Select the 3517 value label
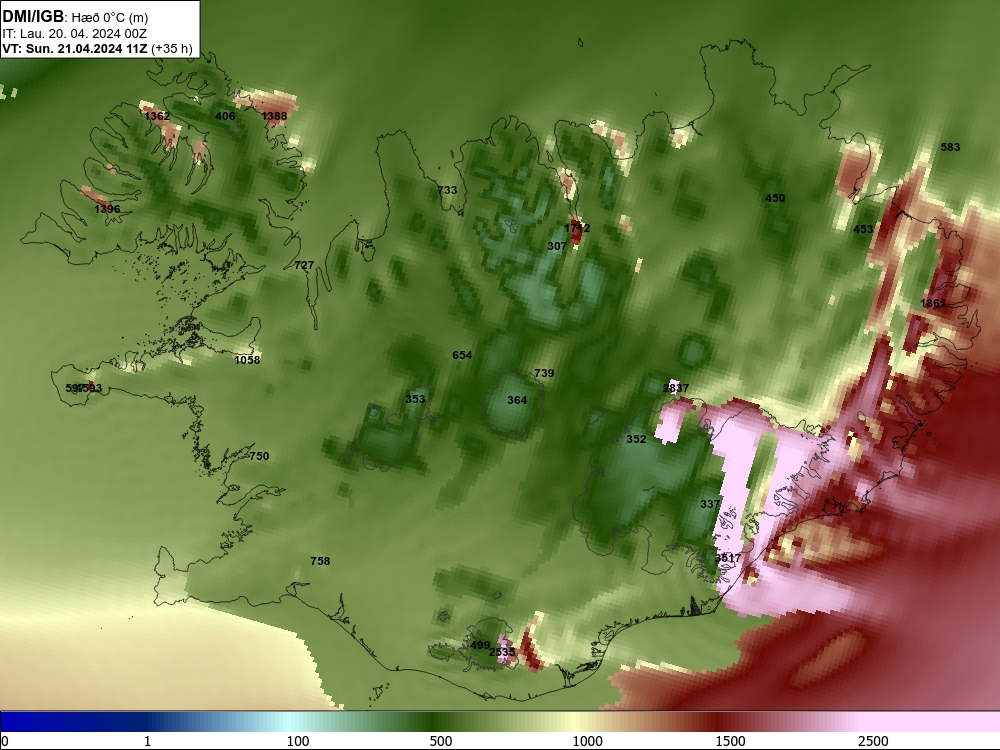 point(728,558)
